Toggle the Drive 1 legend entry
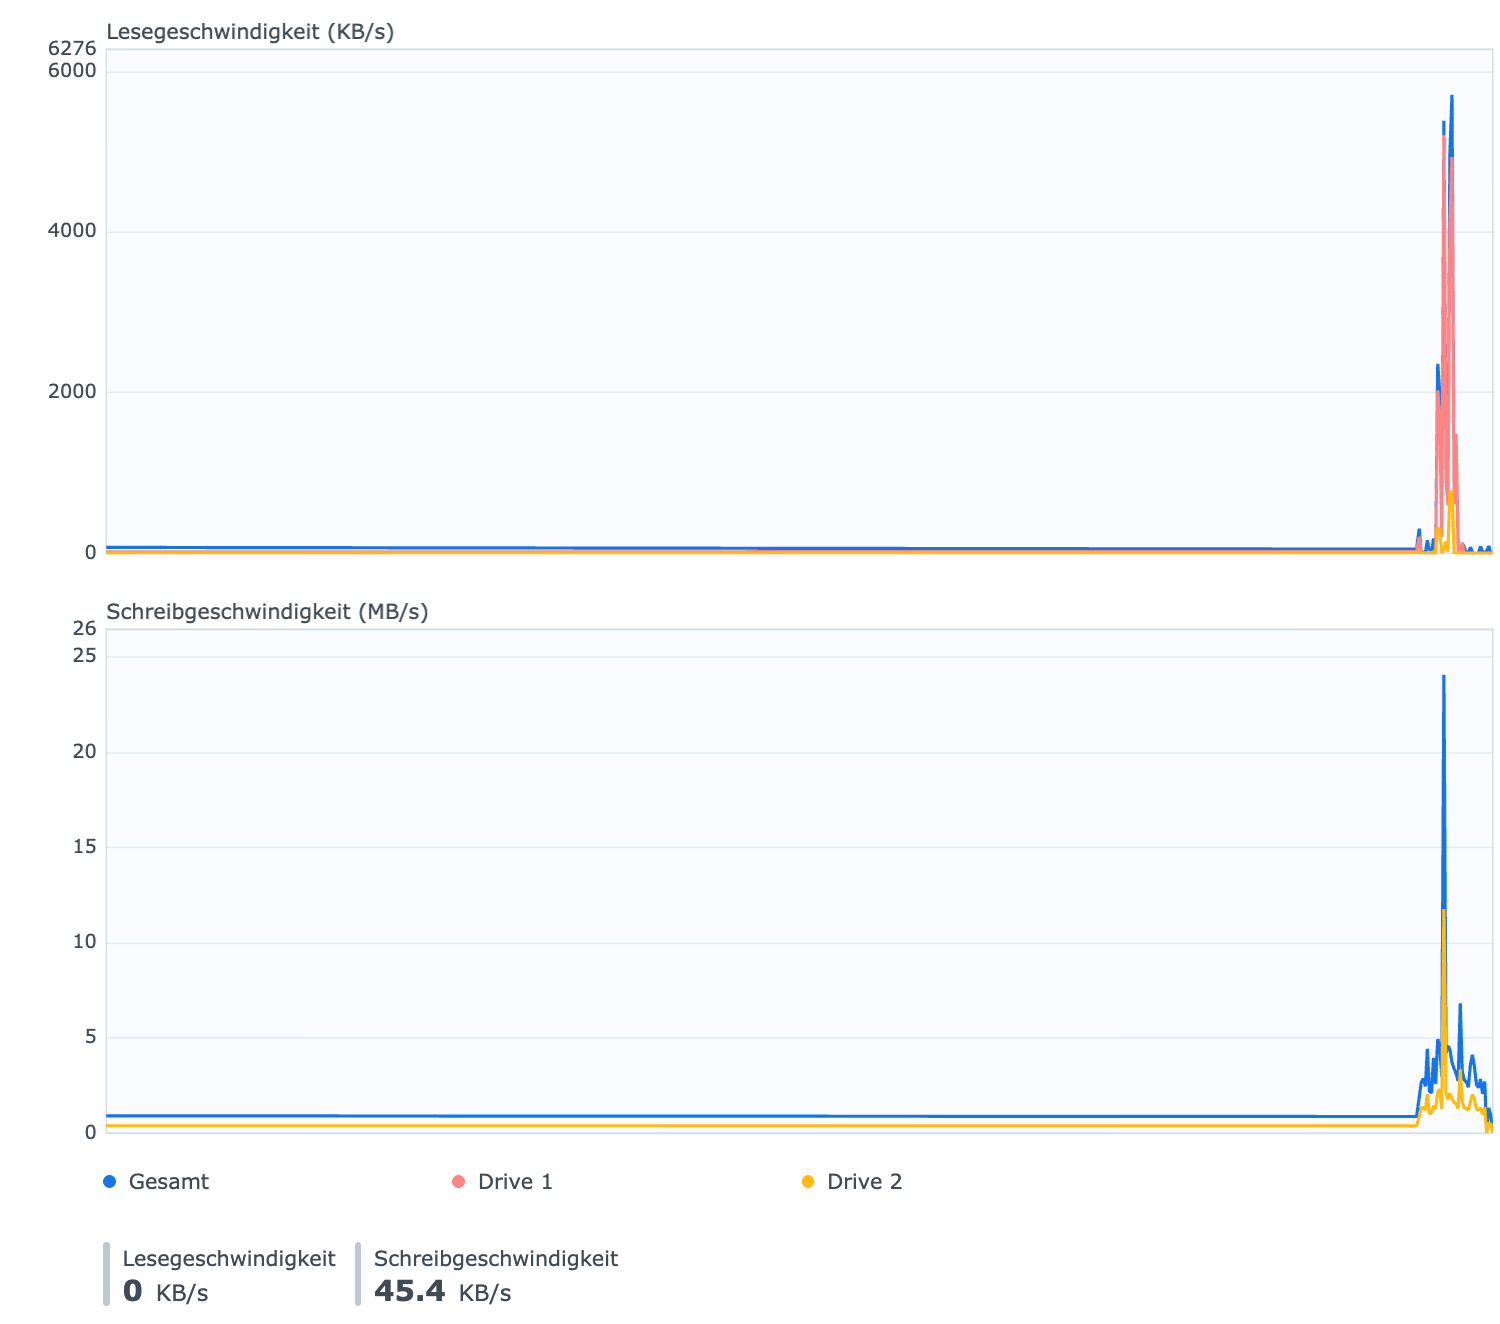The height and width of the screenshot is (1324, 1500). (503, 1182)
